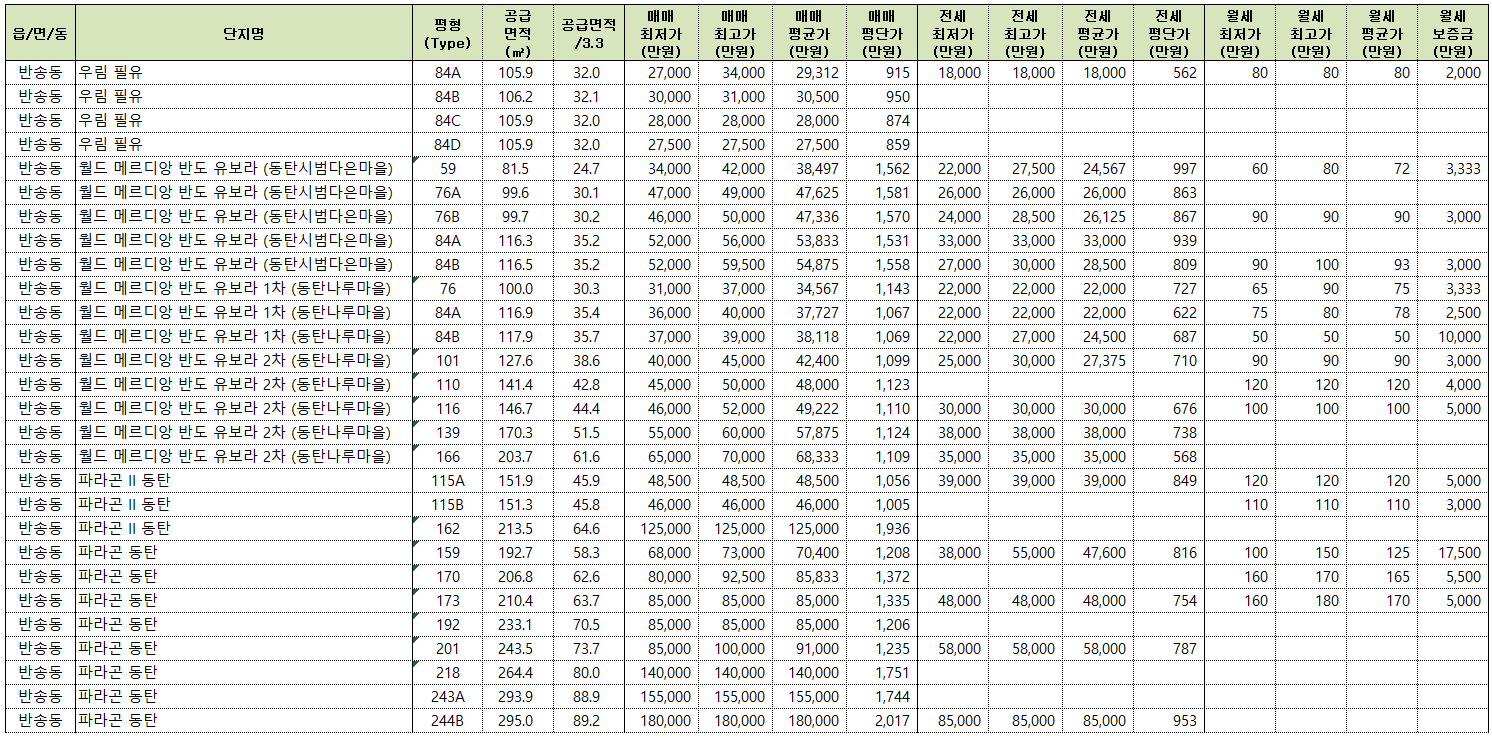Select the 84D type cell
The width and height of the screenshot is (1492, 738).
[x=448, y=145]
